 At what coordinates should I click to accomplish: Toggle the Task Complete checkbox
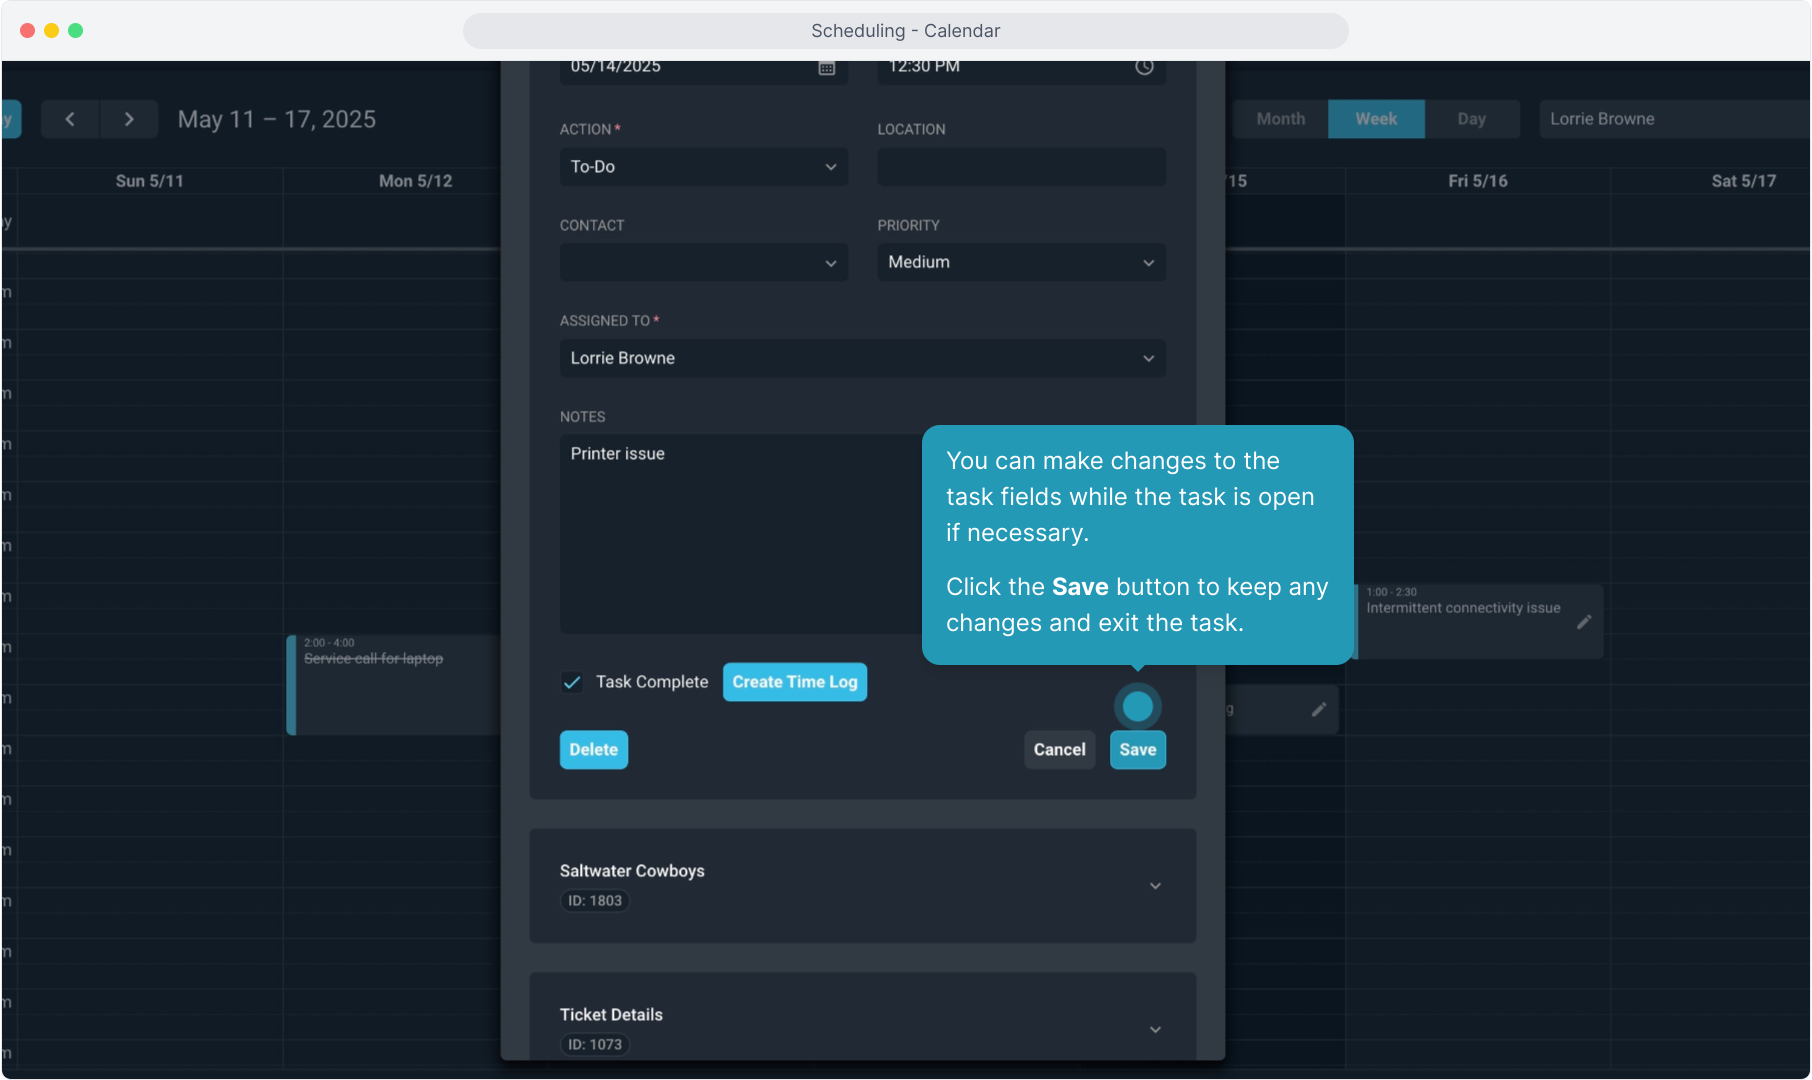point(572,682)
